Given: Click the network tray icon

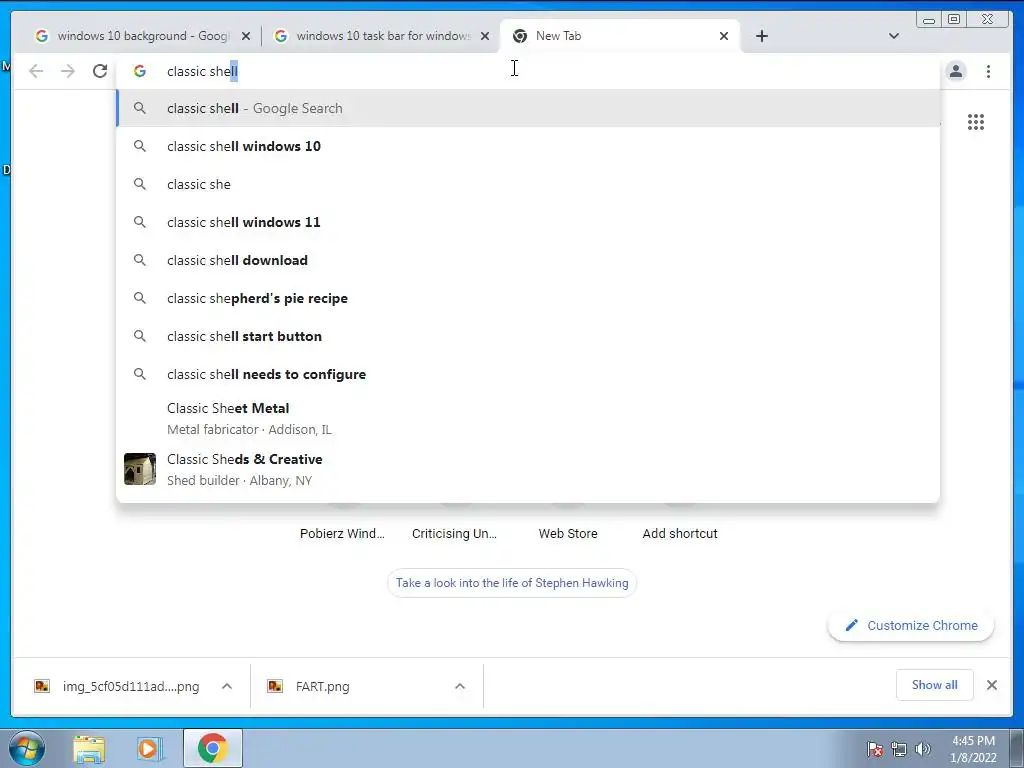Looking at the screenshot, I should pos(899,749).
